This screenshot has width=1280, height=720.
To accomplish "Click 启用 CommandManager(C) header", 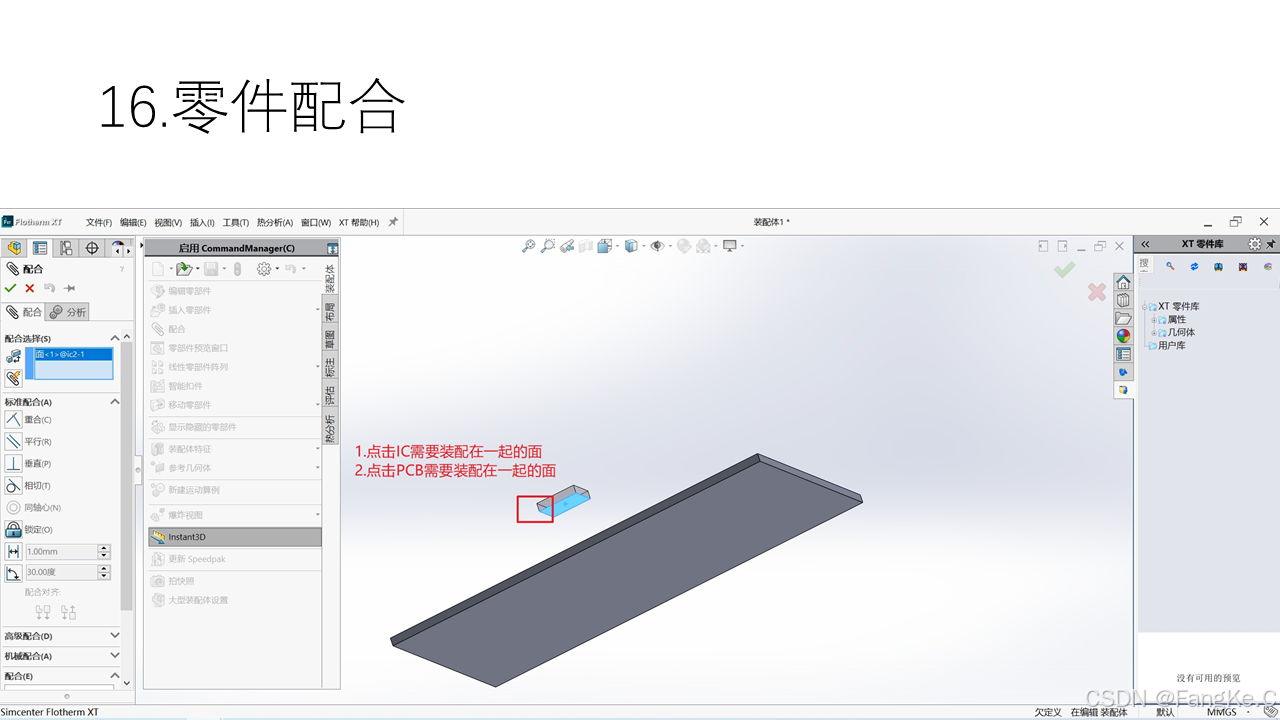I will click(x=236, y=248).
